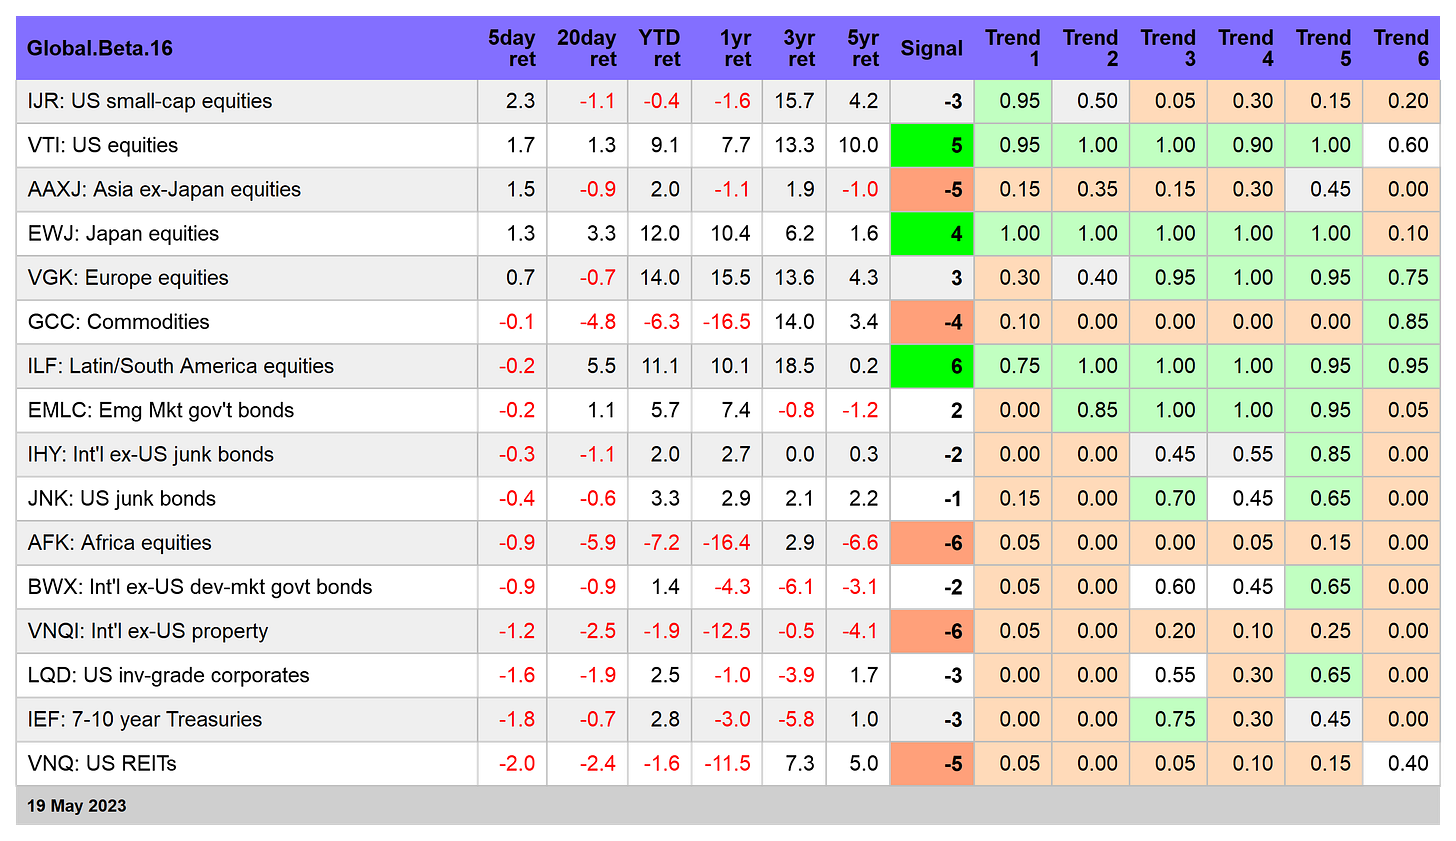Select the ILF: Latin/South America equities label
Viewport: 1456px width, 841px height.
pyautogui.click(x=181, y=365)
